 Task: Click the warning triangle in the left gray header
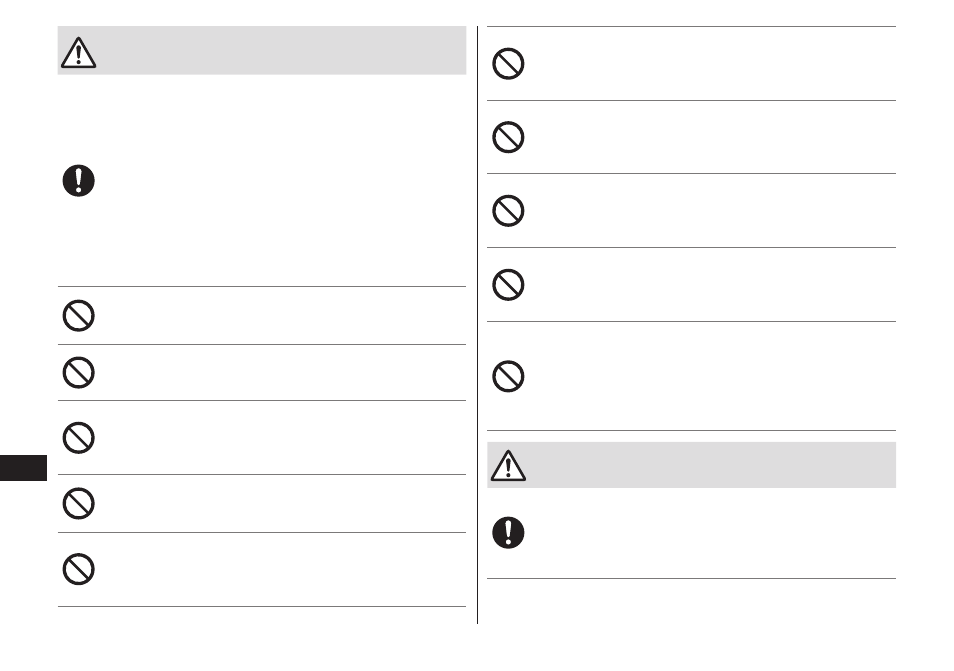pyautogui.click(x=78, y=52)
